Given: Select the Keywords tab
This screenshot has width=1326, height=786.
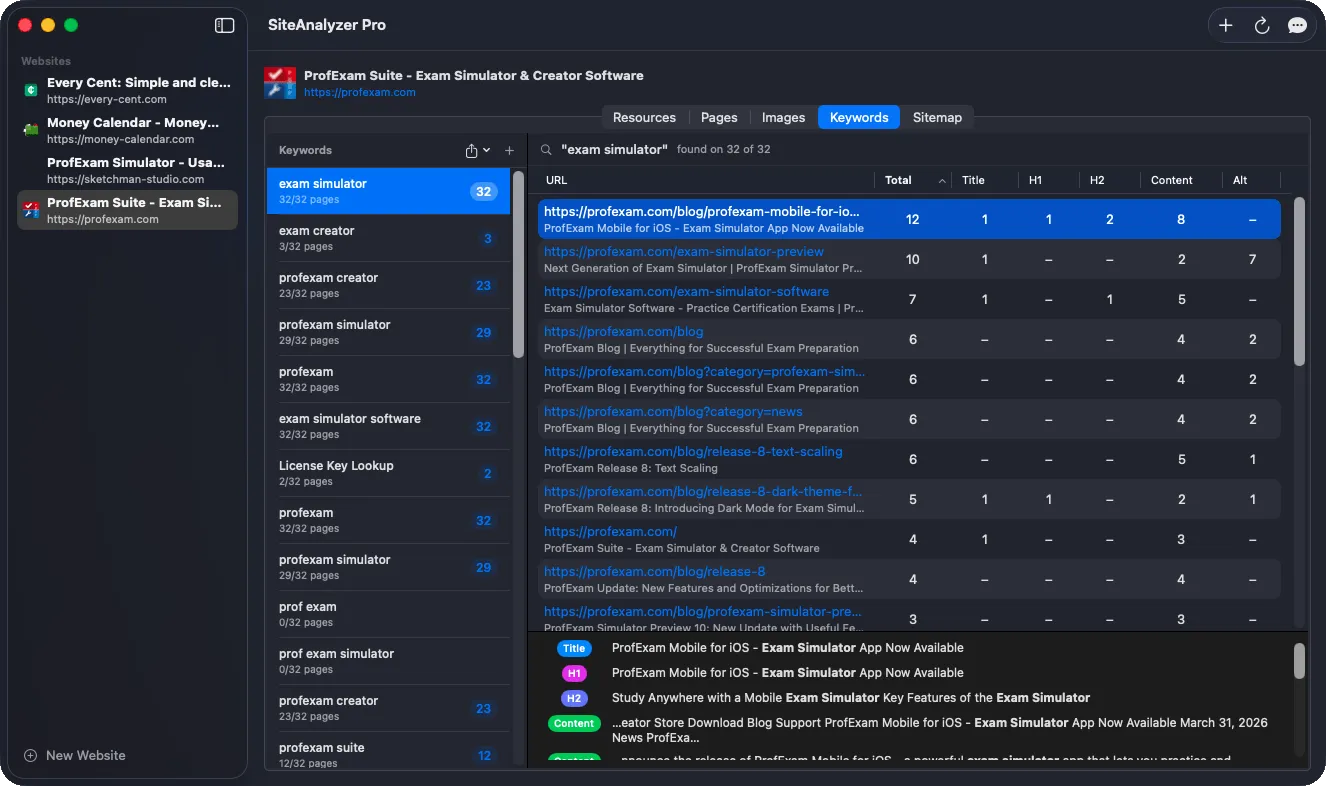Looking at the screenshot, I should point(859,117).
